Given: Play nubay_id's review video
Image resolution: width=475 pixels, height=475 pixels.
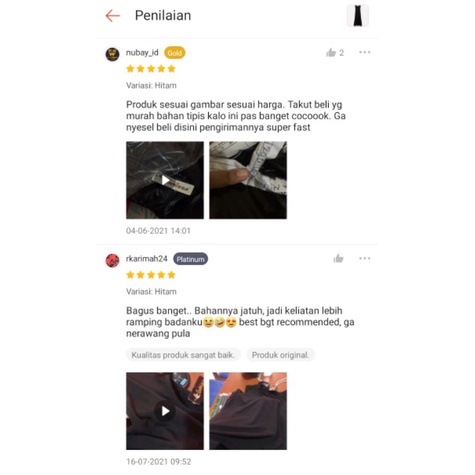Looking at the screenshot, I should 165,180.
